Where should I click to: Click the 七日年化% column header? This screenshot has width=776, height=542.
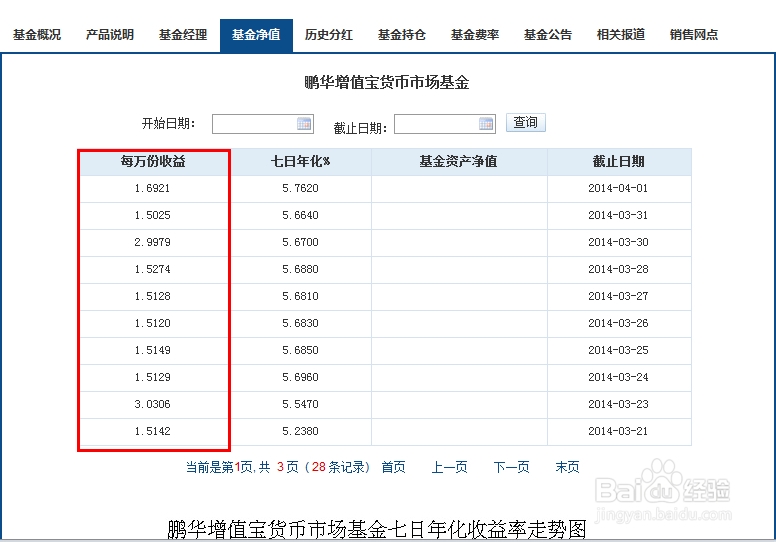(x=300, y=161)
